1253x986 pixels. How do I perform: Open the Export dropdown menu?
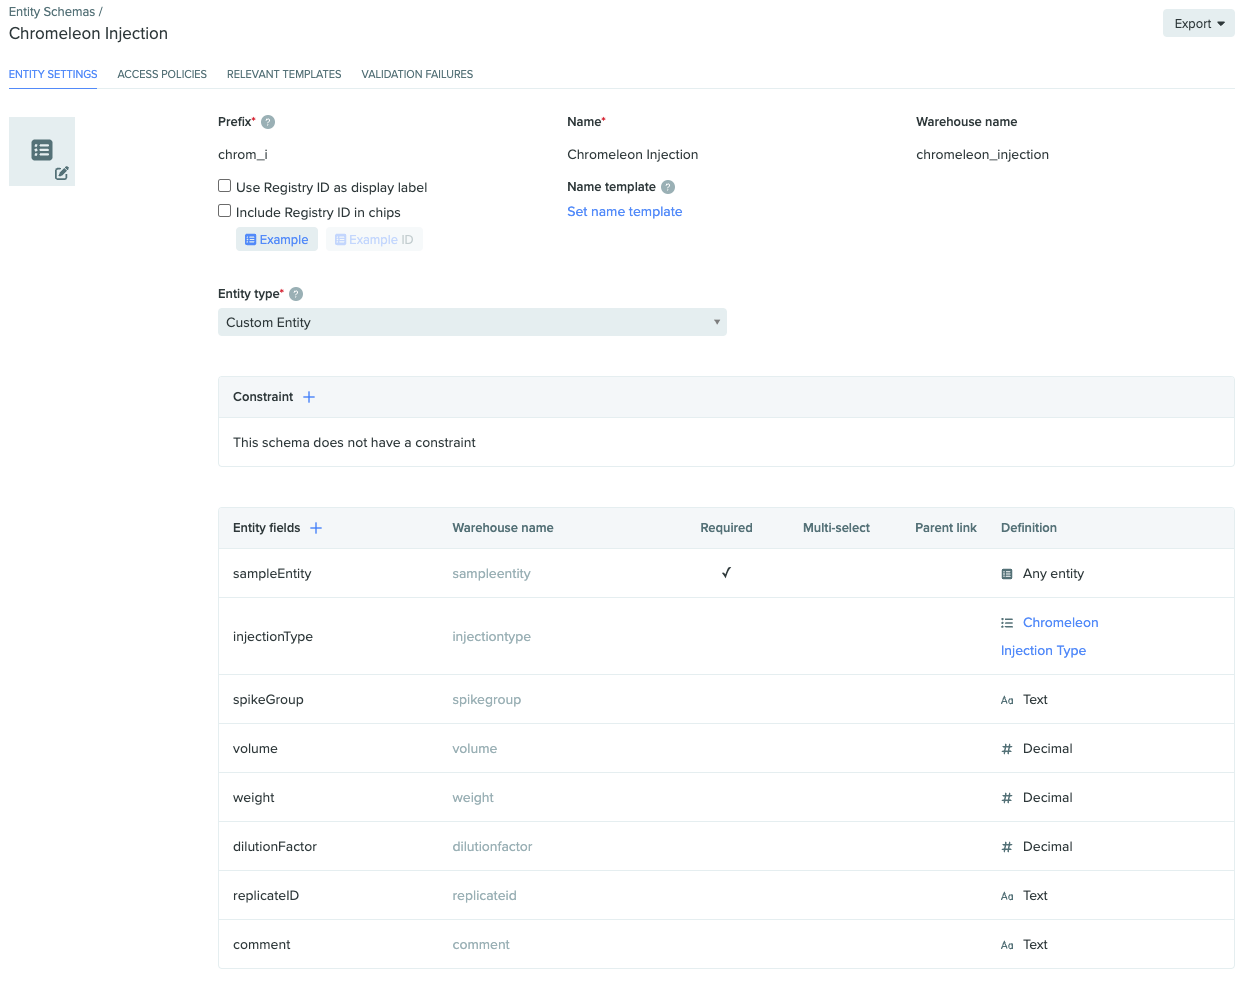click(x=1199, y=24)
